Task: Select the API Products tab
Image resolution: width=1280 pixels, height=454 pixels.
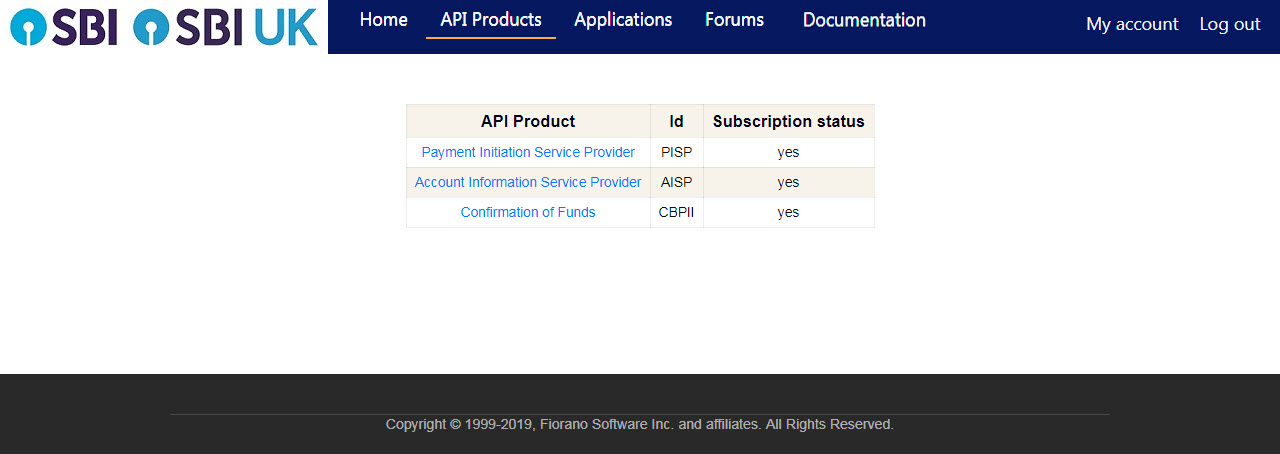Action: (x=491, y=20)
